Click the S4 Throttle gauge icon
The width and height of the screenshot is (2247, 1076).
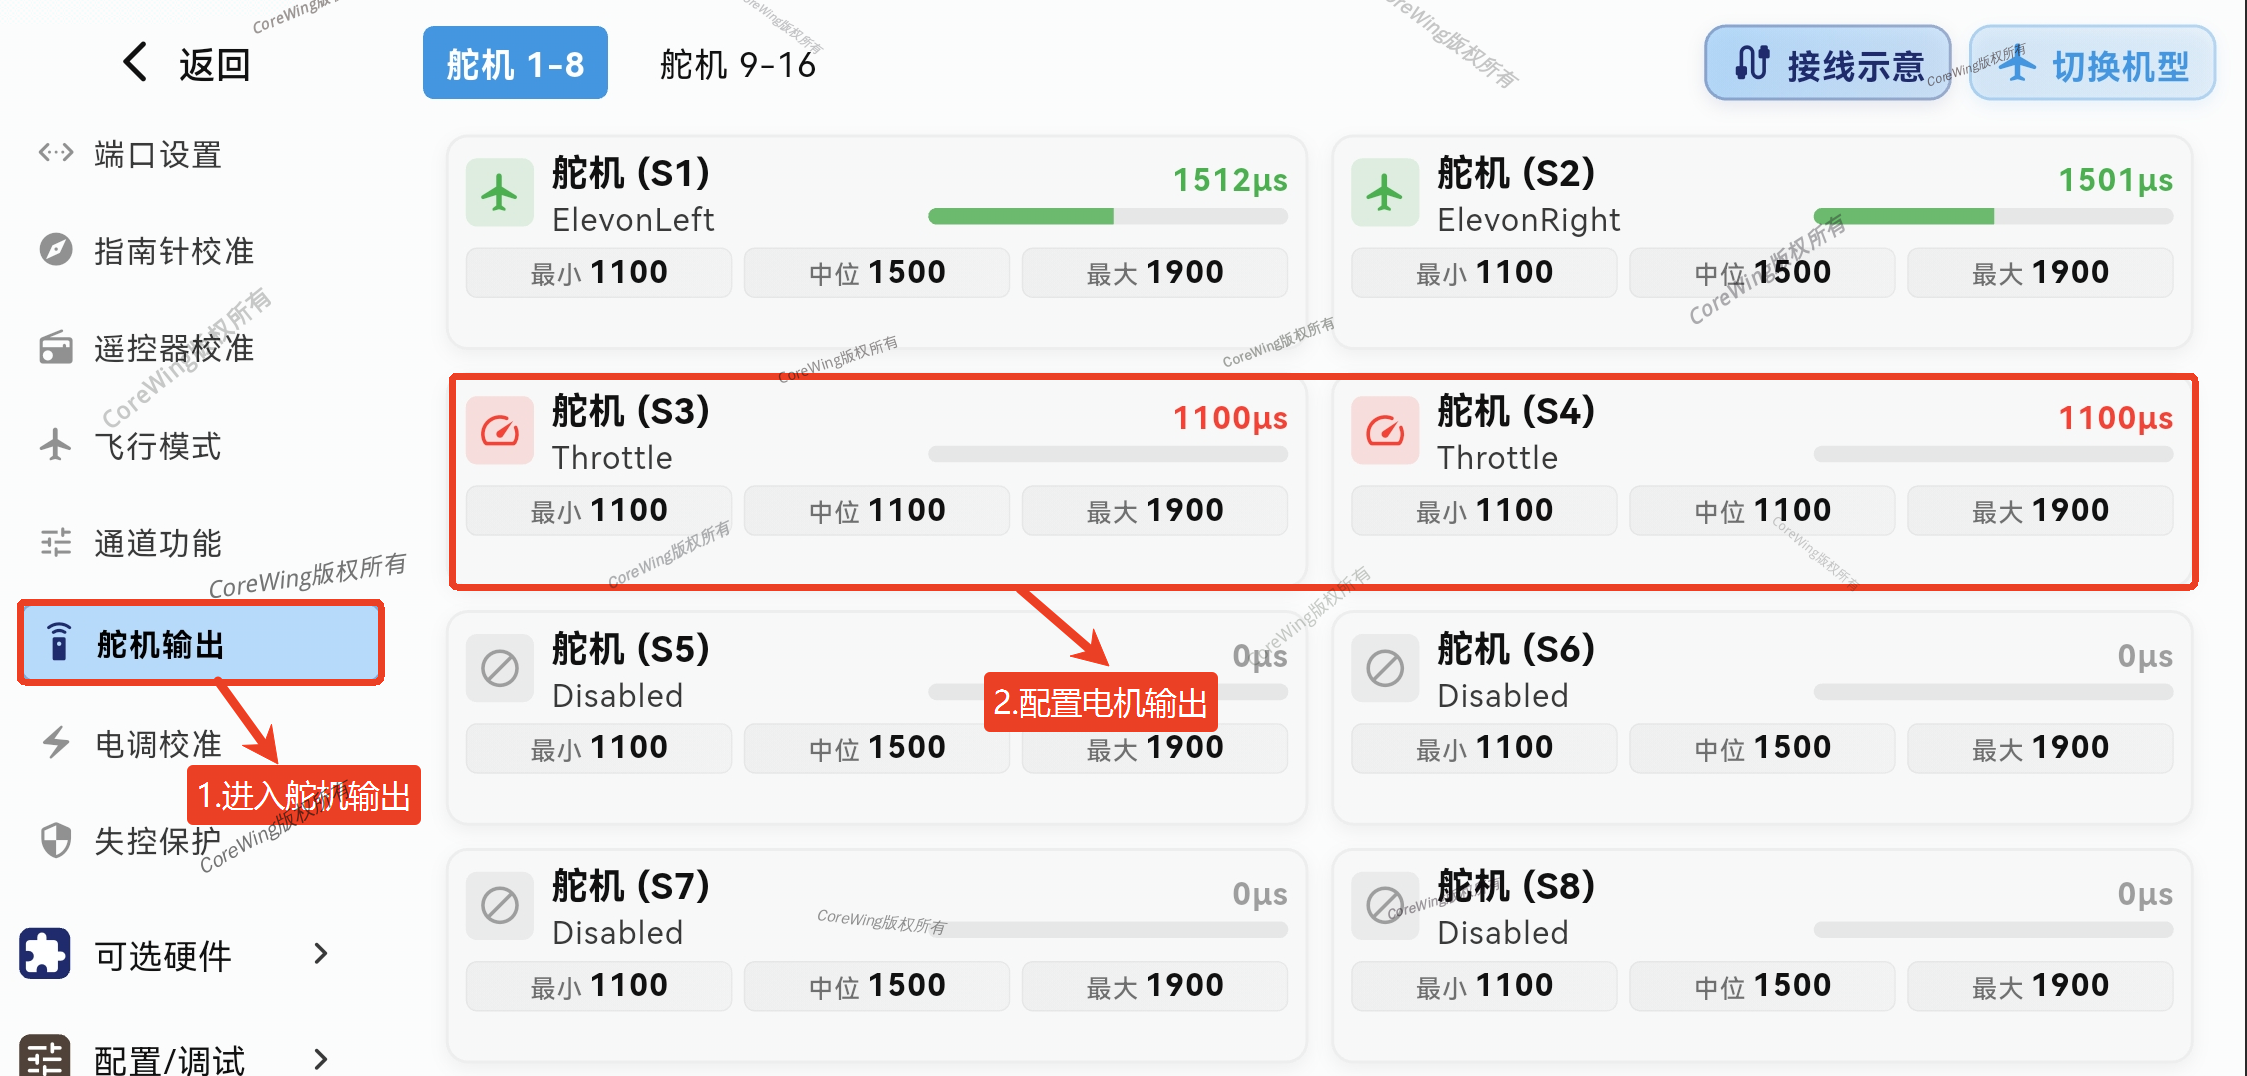(x=1384, y=431)
